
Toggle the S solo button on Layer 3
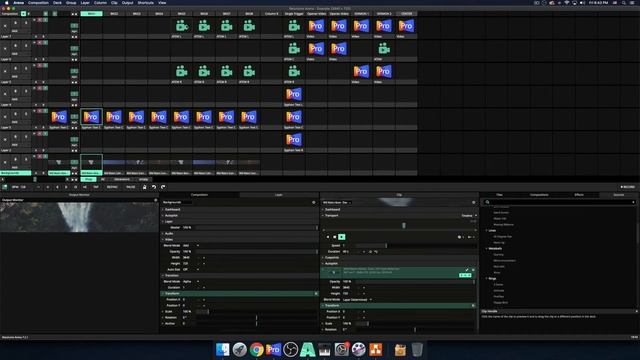[26, 114]
